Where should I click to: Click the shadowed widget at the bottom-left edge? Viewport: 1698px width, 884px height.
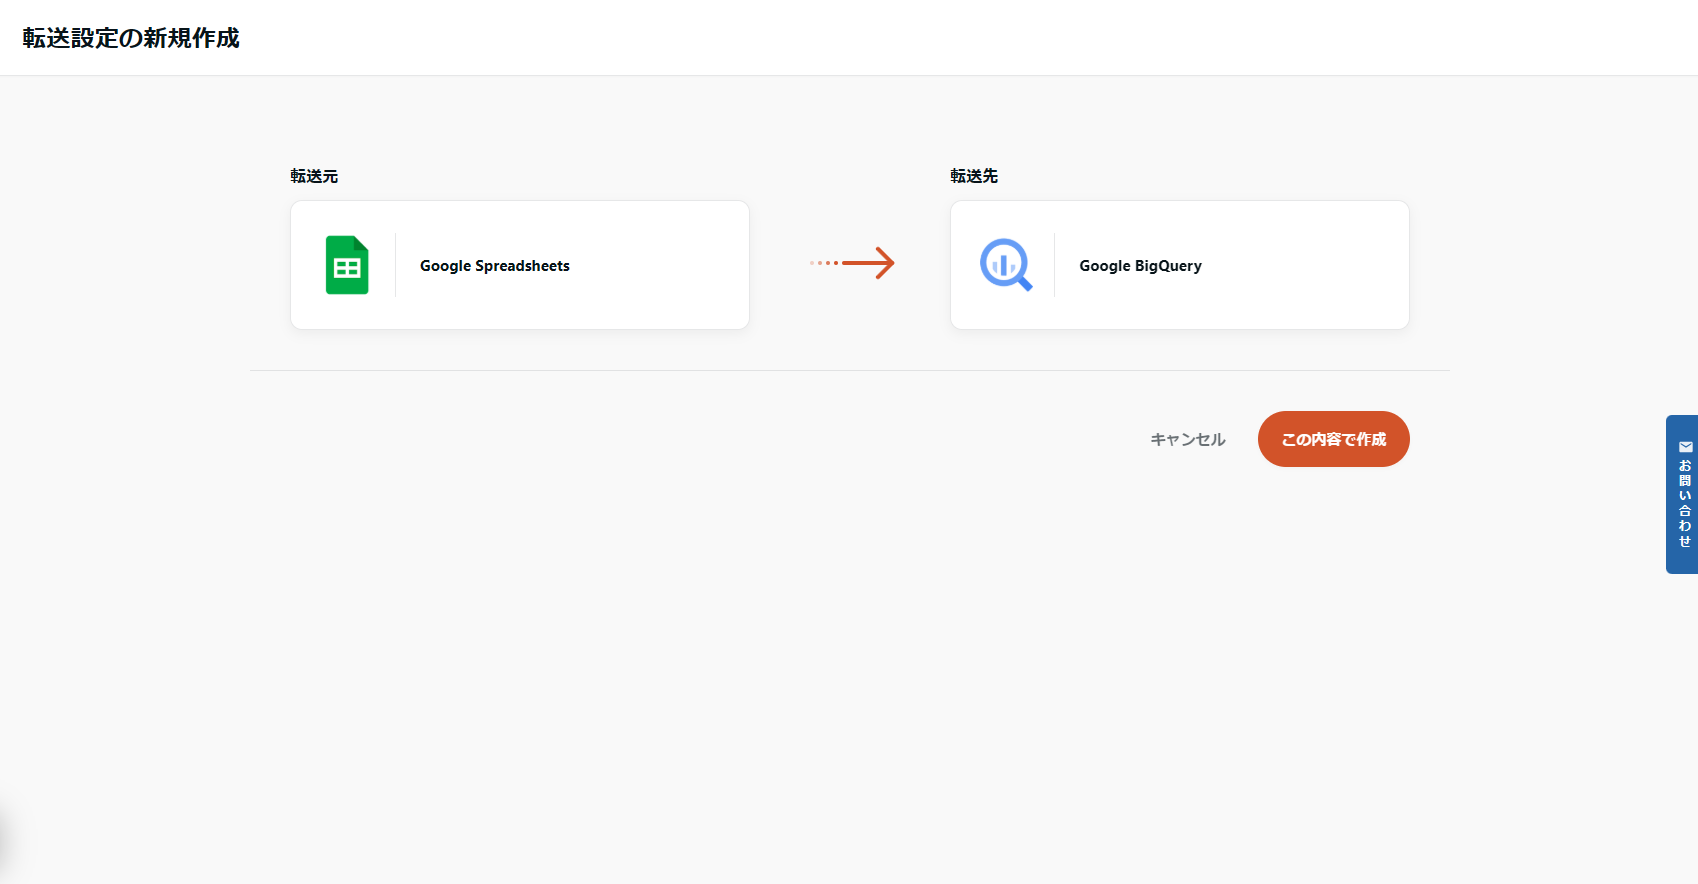(x=5, y=838)
